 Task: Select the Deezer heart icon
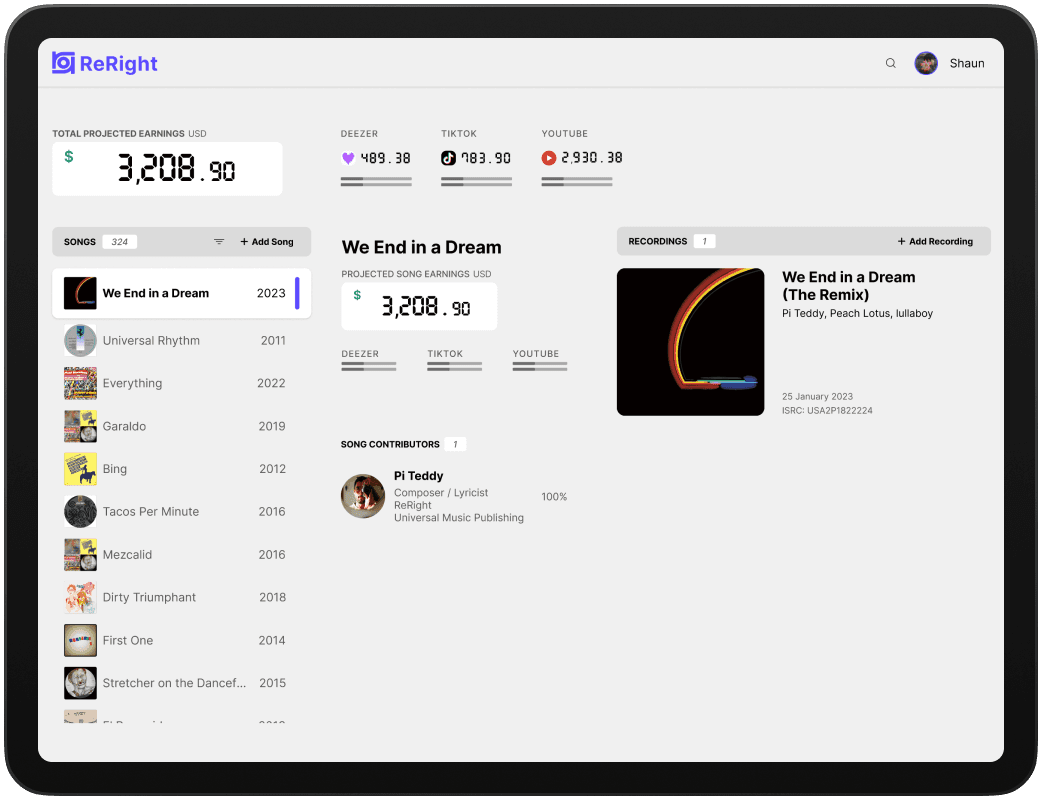click(350, 157)
